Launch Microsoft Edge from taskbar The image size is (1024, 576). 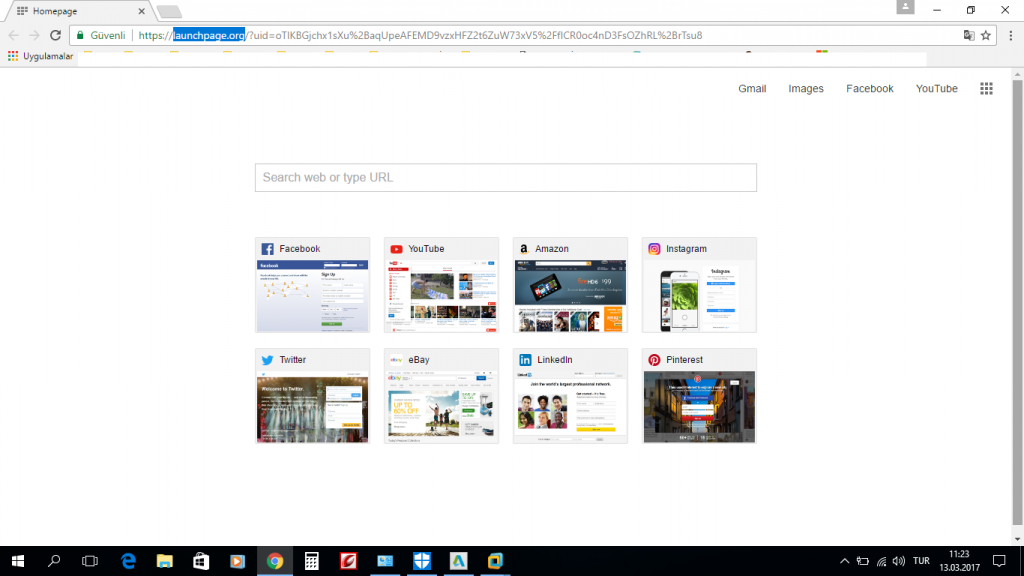click(x=129, y=561)
